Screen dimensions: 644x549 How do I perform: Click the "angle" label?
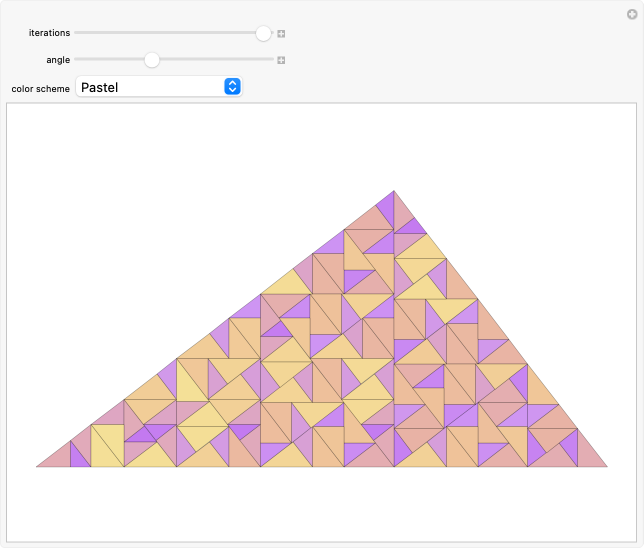point(58,60)
